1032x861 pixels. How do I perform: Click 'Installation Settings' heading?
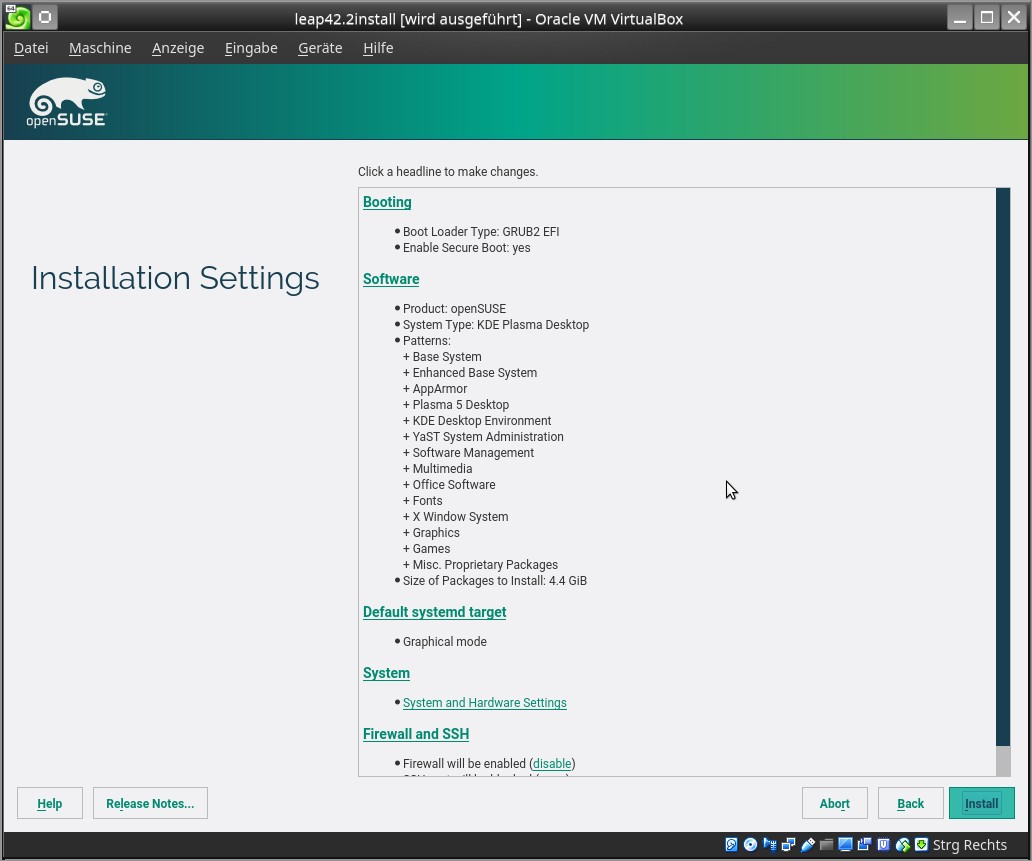[x=176, y=278]
